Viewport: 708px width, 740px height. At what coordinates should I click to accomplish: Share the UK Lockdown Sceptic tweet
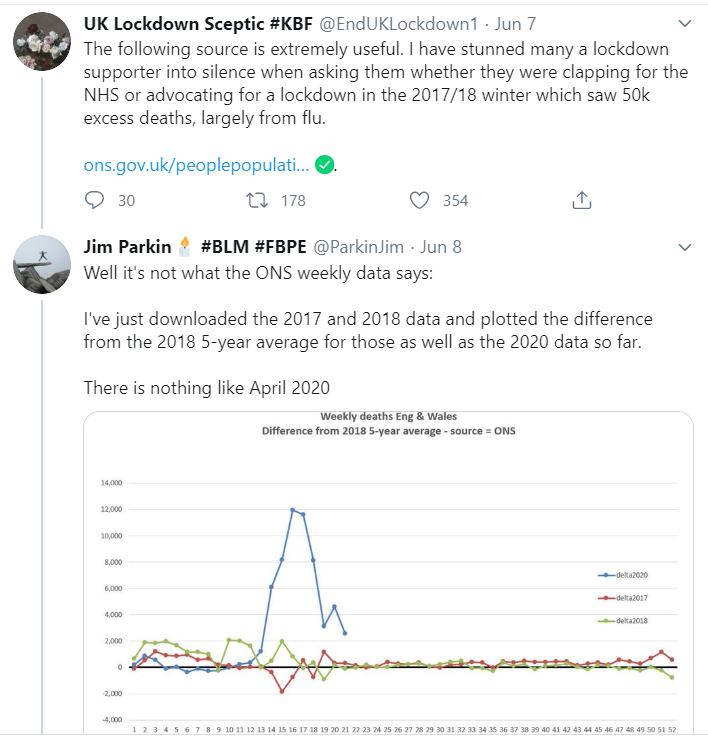(x=581, y=200)
